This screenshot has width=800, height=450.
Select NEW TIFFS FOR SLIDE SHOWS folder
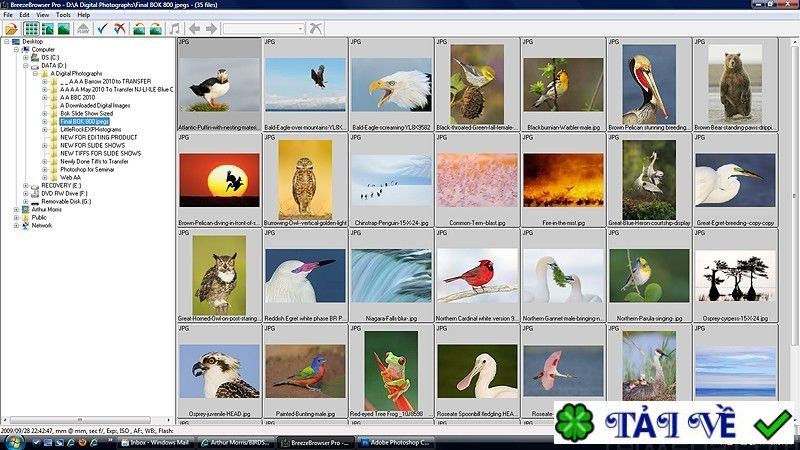[101, 153]
